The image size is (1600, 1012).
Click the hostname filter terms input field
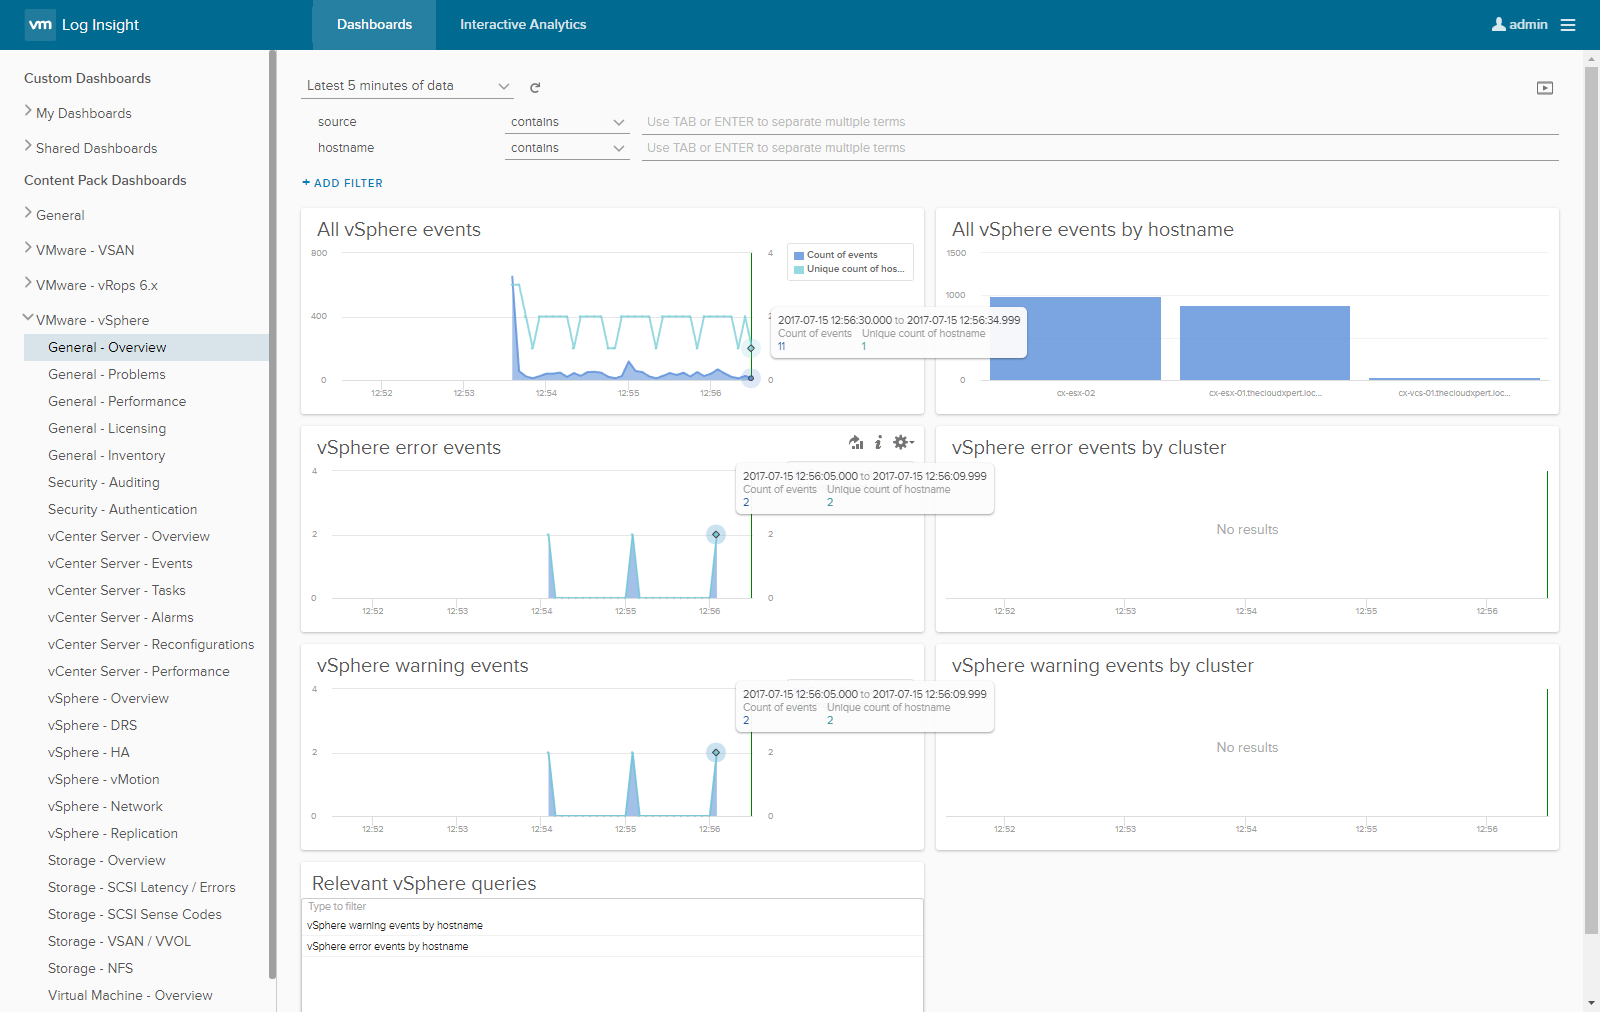1099,148
